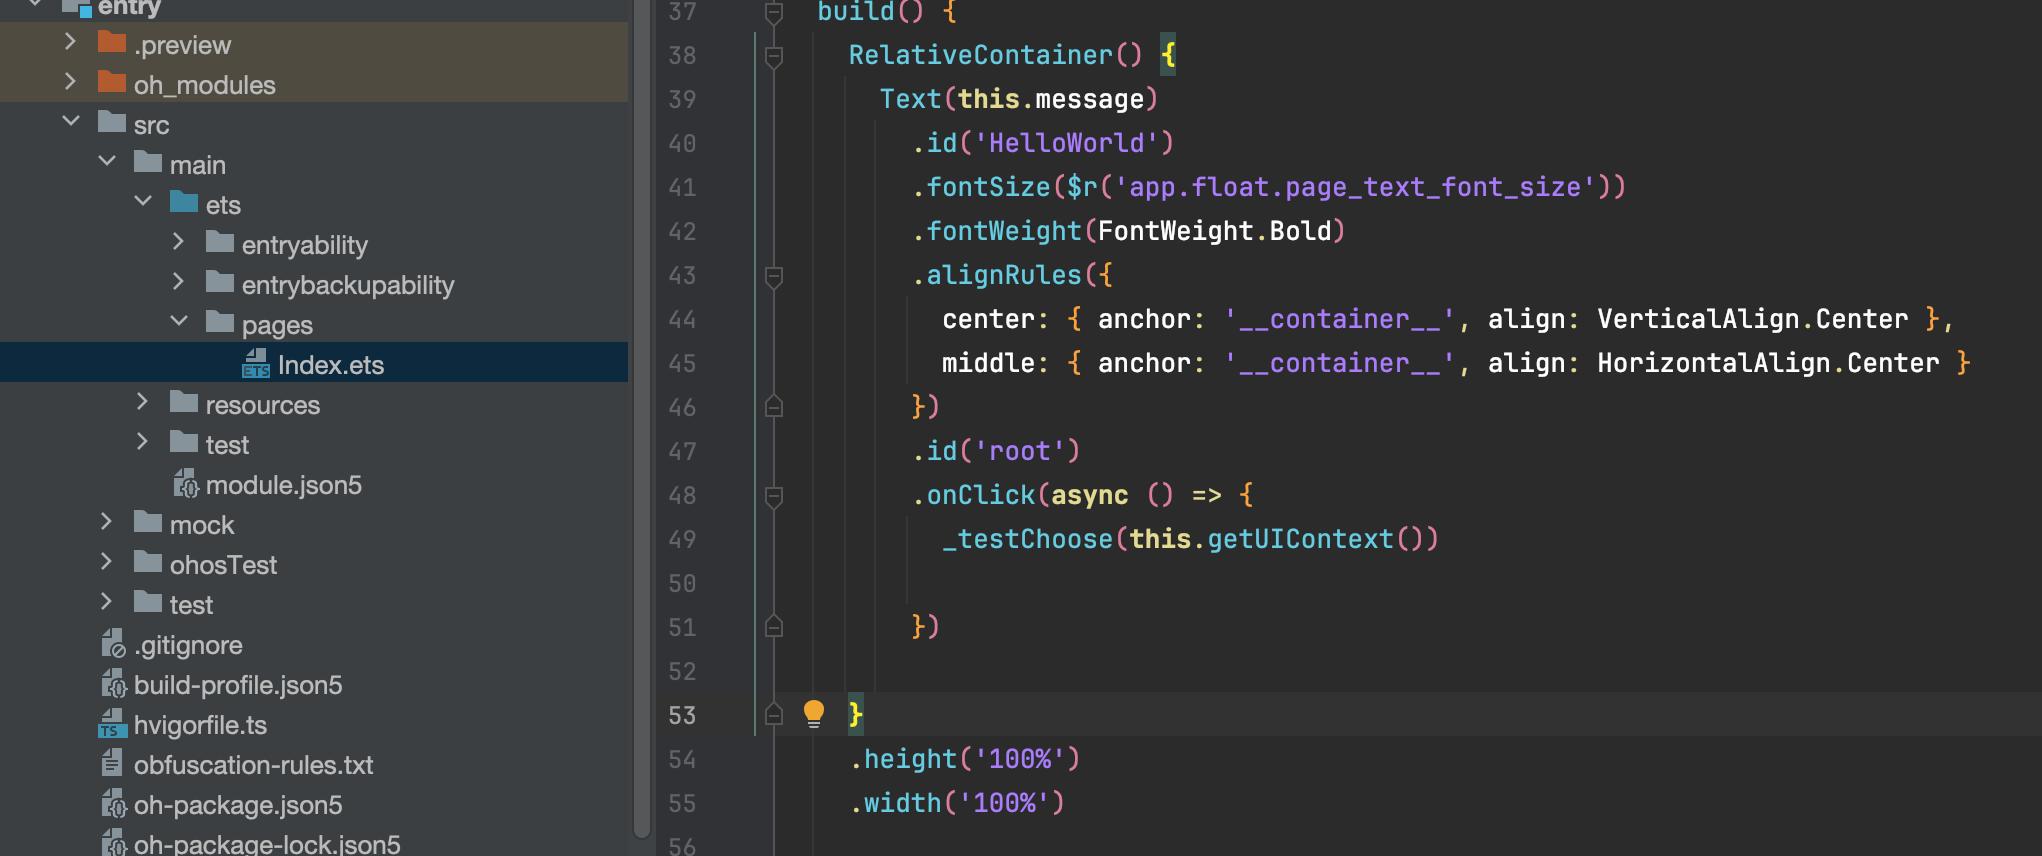This screenshot has height=856, width=2042.
Task: Collapse the pages folder chevron
Action: (179, 323)
